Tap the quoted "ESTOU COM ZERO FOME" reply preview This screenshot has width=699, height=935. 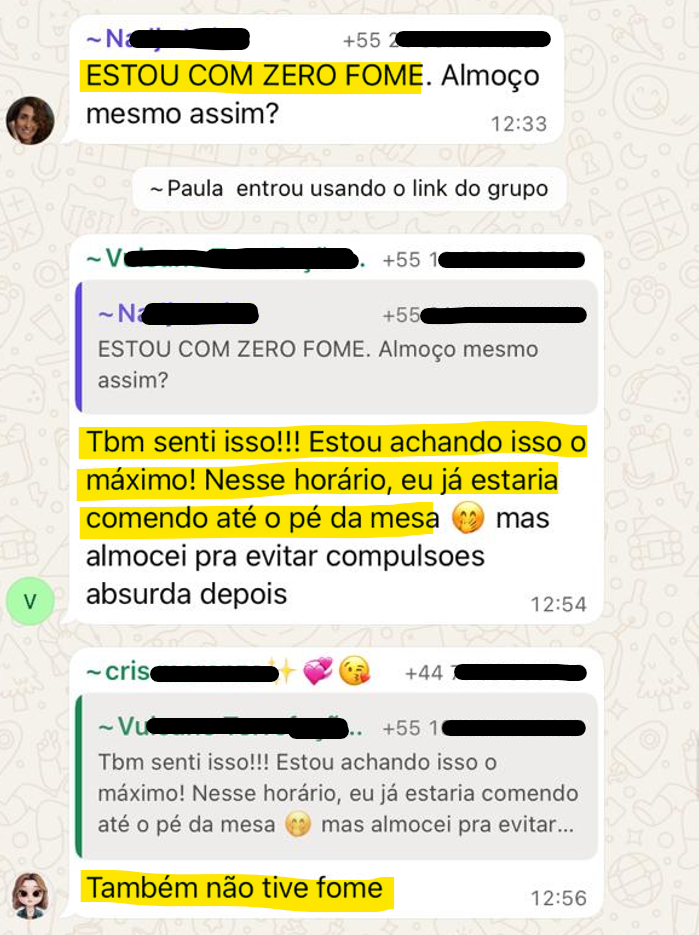pos(338,347)
